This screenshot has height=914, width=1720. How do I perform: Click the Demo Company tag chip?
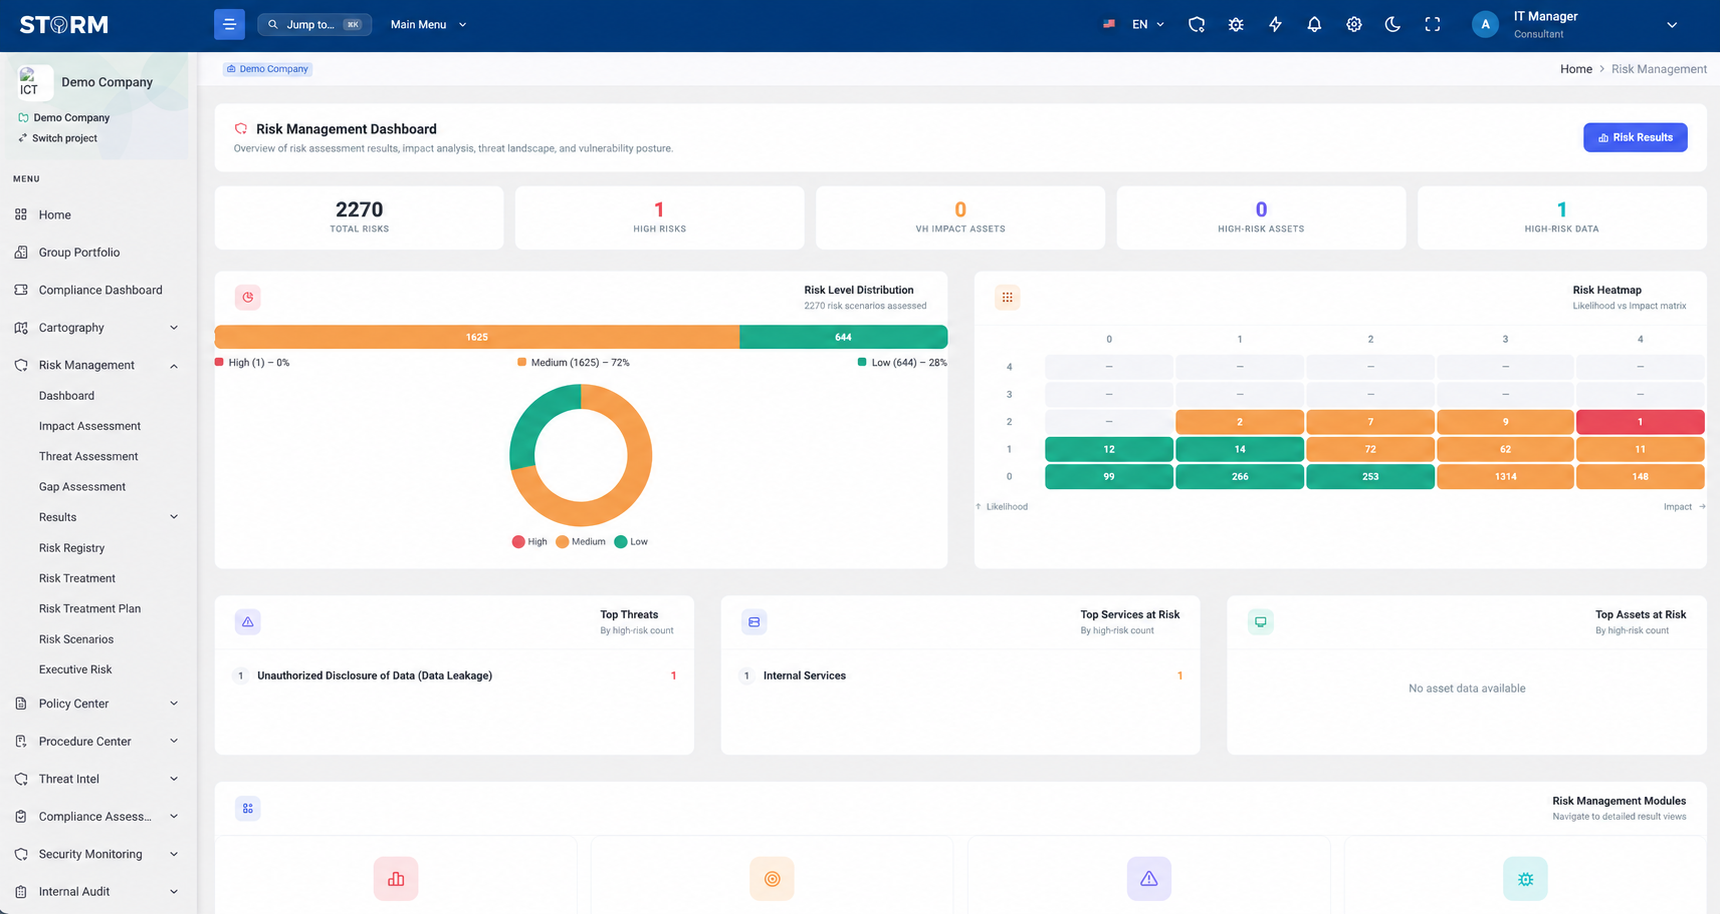click(268, 69)
